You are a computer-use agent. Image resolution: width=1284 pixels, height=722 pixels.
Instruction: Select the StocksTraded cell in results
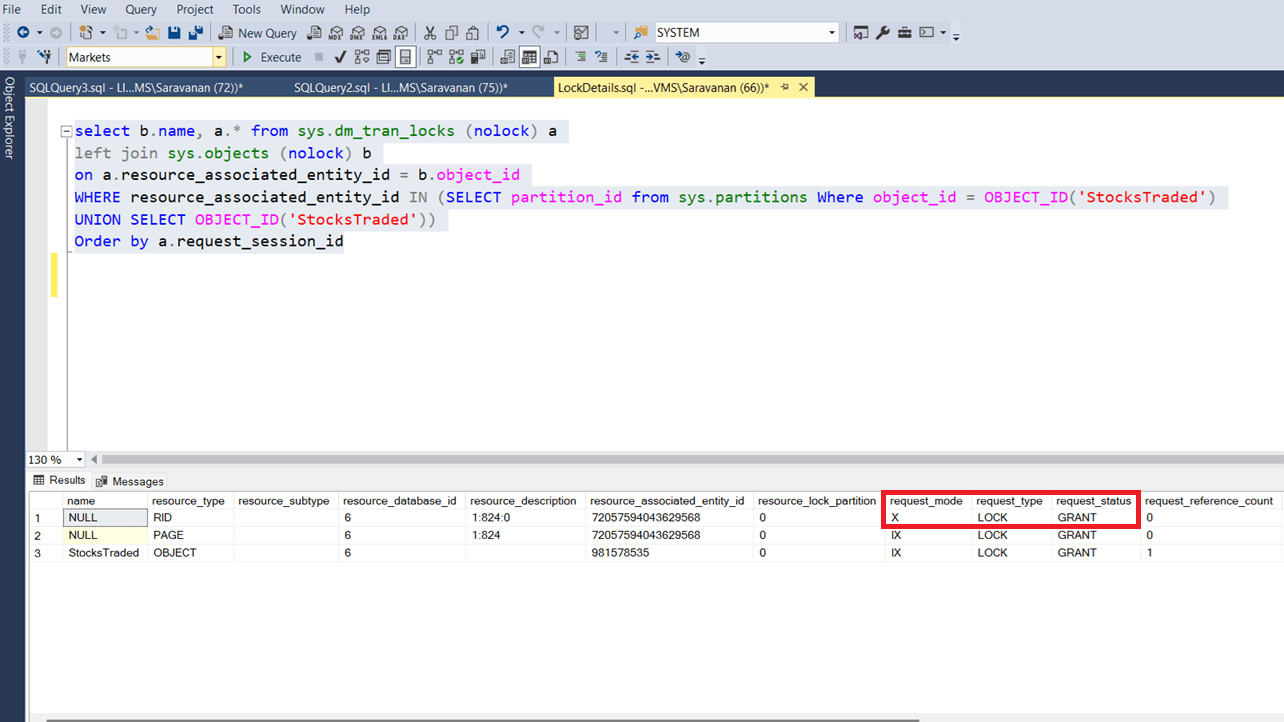(104, 553)
